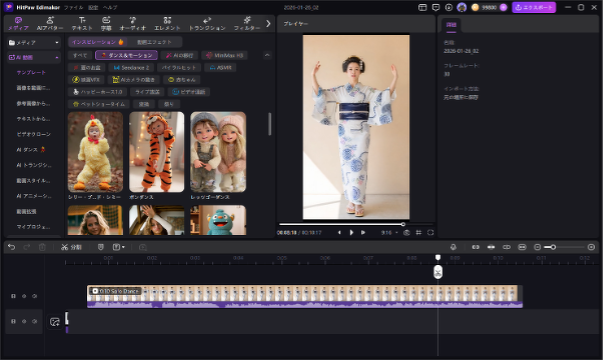Image resolution: width=604 pixels, height=360 pixels.
Task: Enter fullscreen preview mode
Action: pos(430,233)
